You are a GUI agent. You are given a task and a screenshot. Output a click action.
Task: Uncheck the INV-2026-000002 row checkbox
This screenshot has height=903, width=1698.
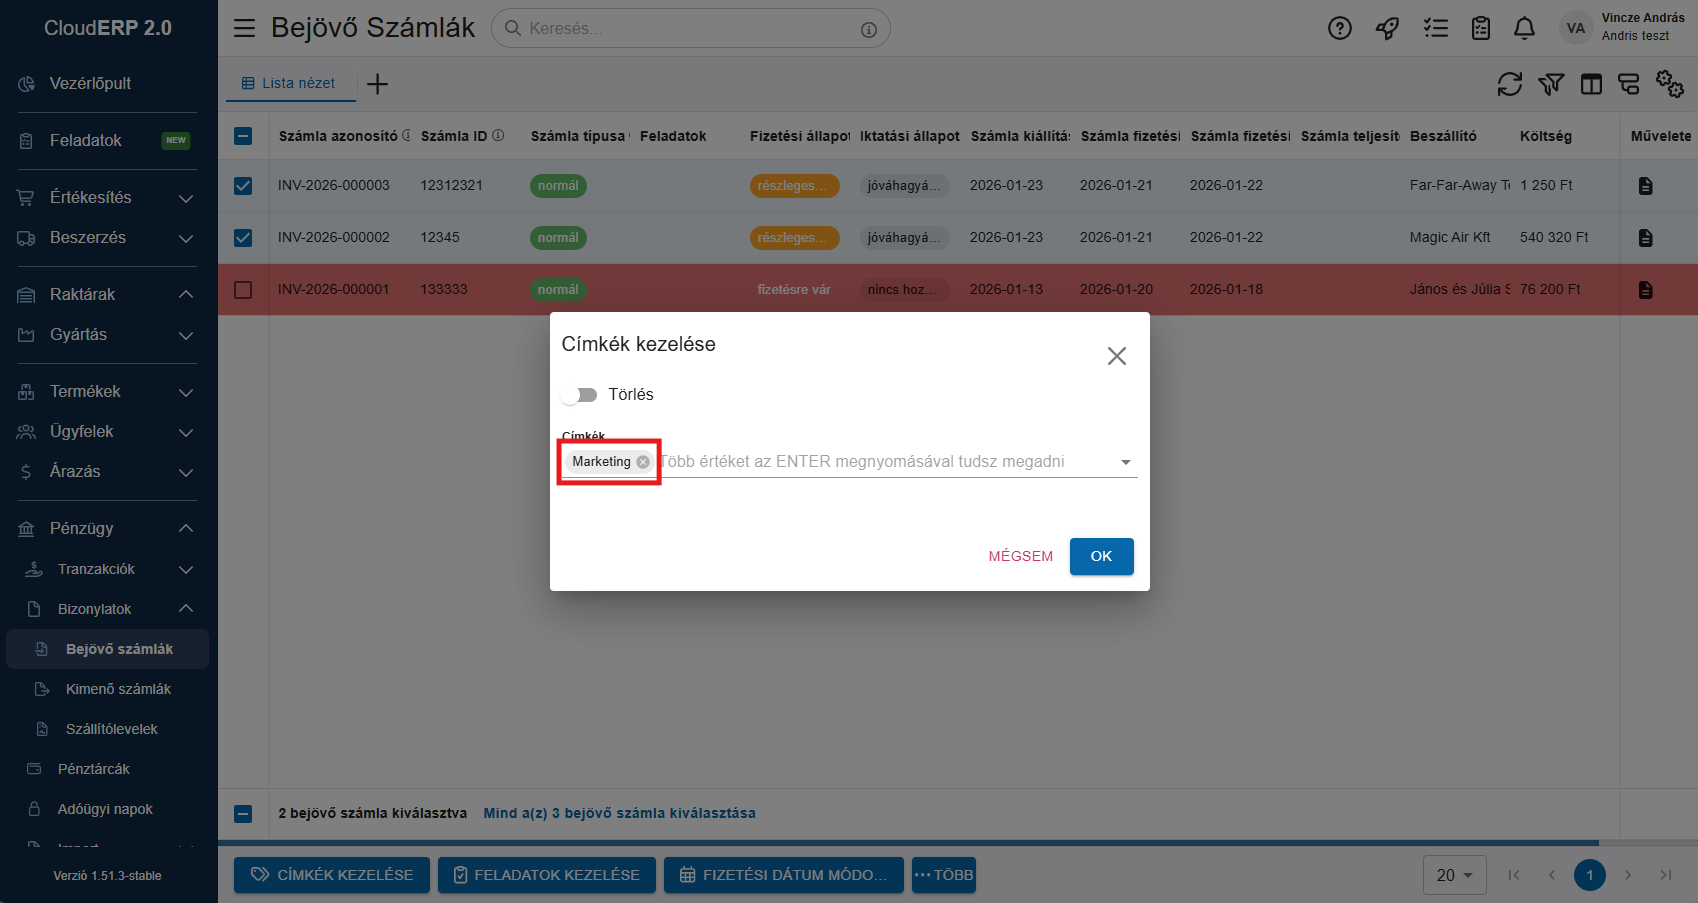243,238
